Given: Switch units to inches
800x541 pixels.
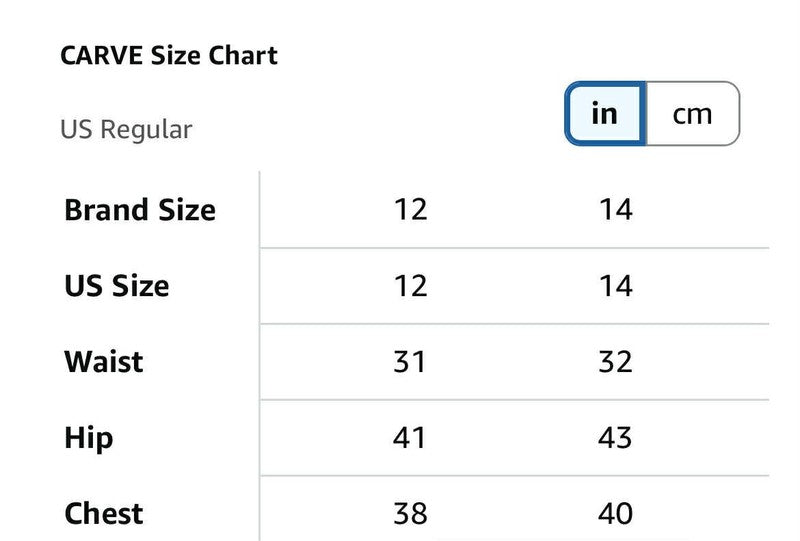Looking at the screenshot, I should click(x=605, y=114).
